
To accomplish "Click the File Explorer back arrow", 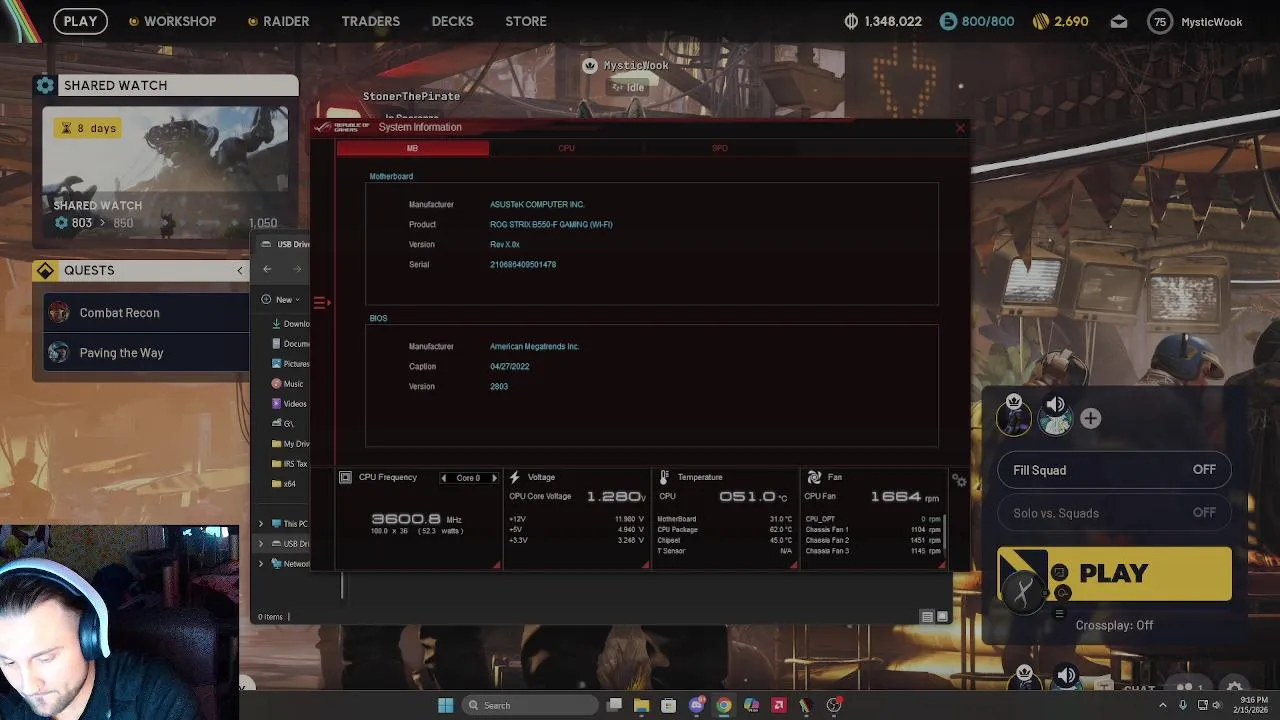I will 267,269.
